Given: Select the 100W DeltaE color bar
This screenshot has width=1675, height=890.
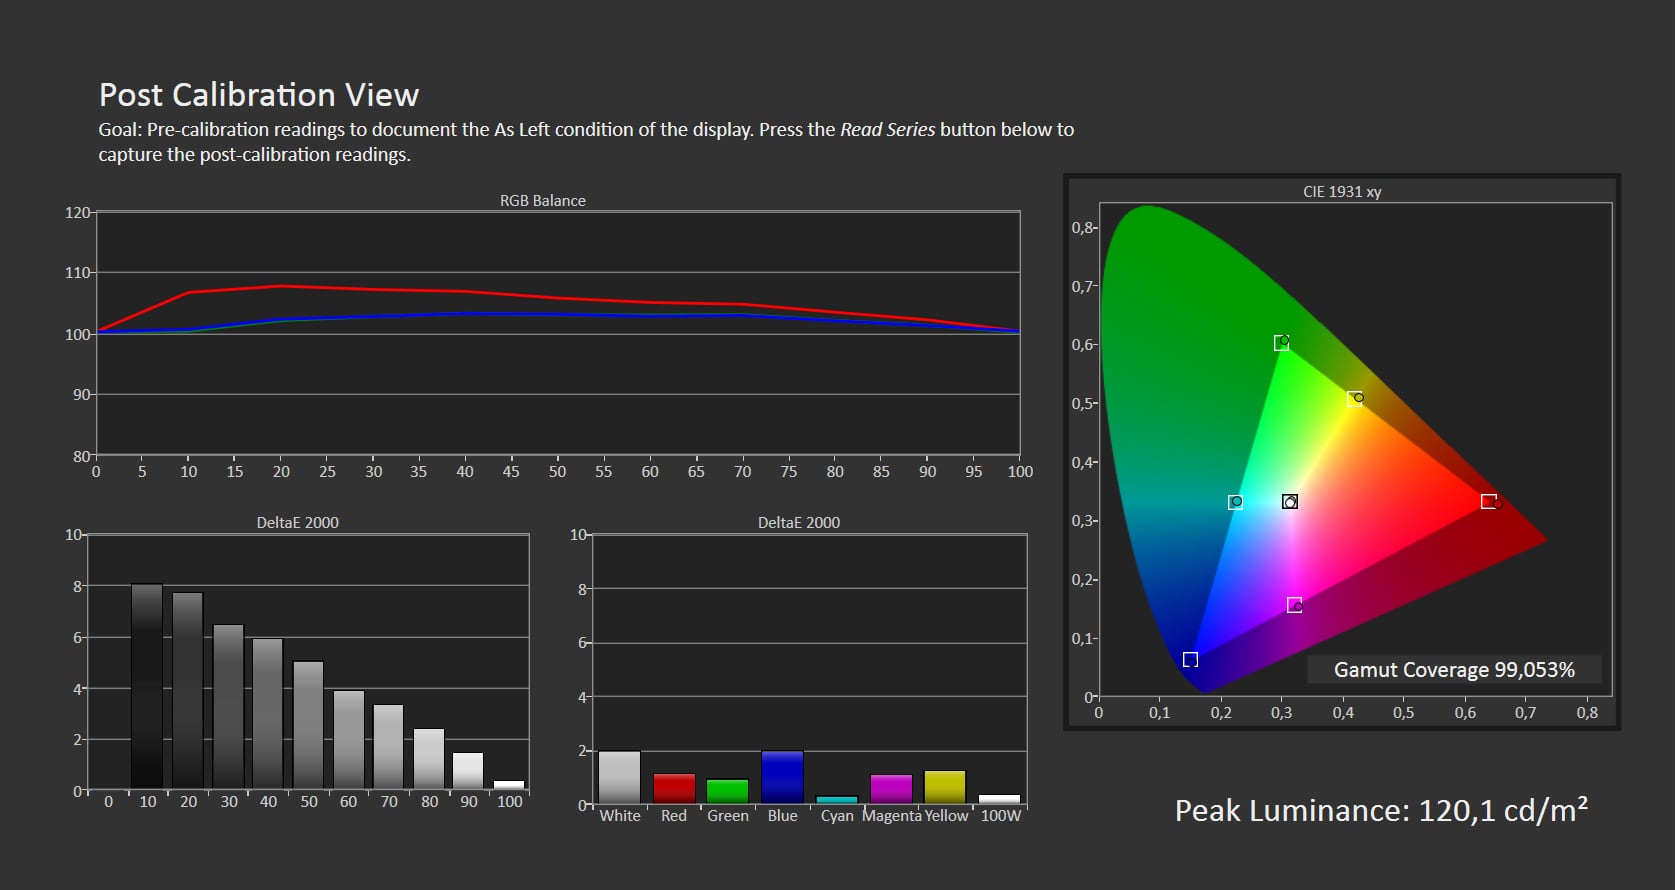Looking at the screenshot, I should (1000, 799).
